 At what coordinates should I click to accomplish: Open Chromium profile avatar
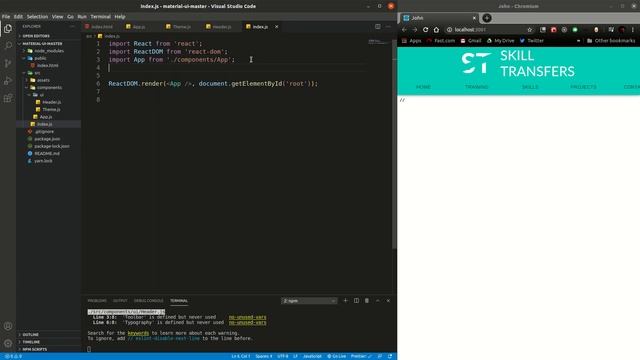click(x=622, y=29)
